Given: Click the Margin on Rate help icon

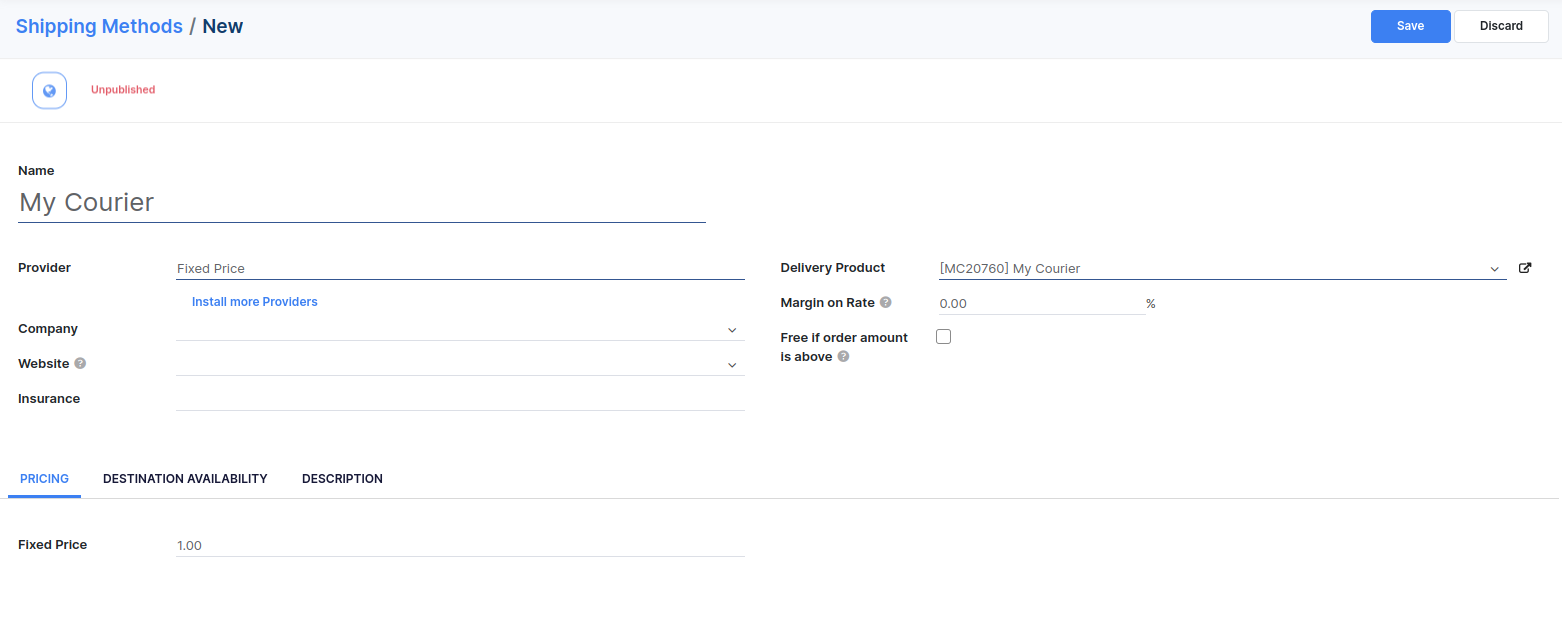Looking at the screenshot, I should pos(885,303).
